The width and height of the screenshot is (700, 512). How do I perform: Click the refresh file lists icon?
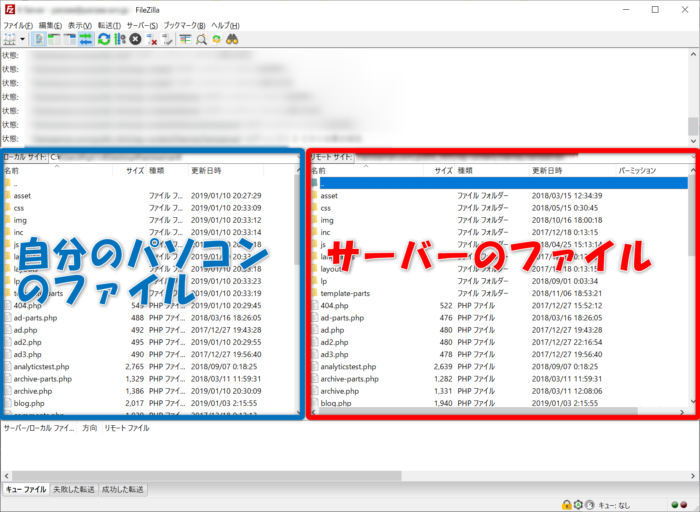(x=104, y=39)
